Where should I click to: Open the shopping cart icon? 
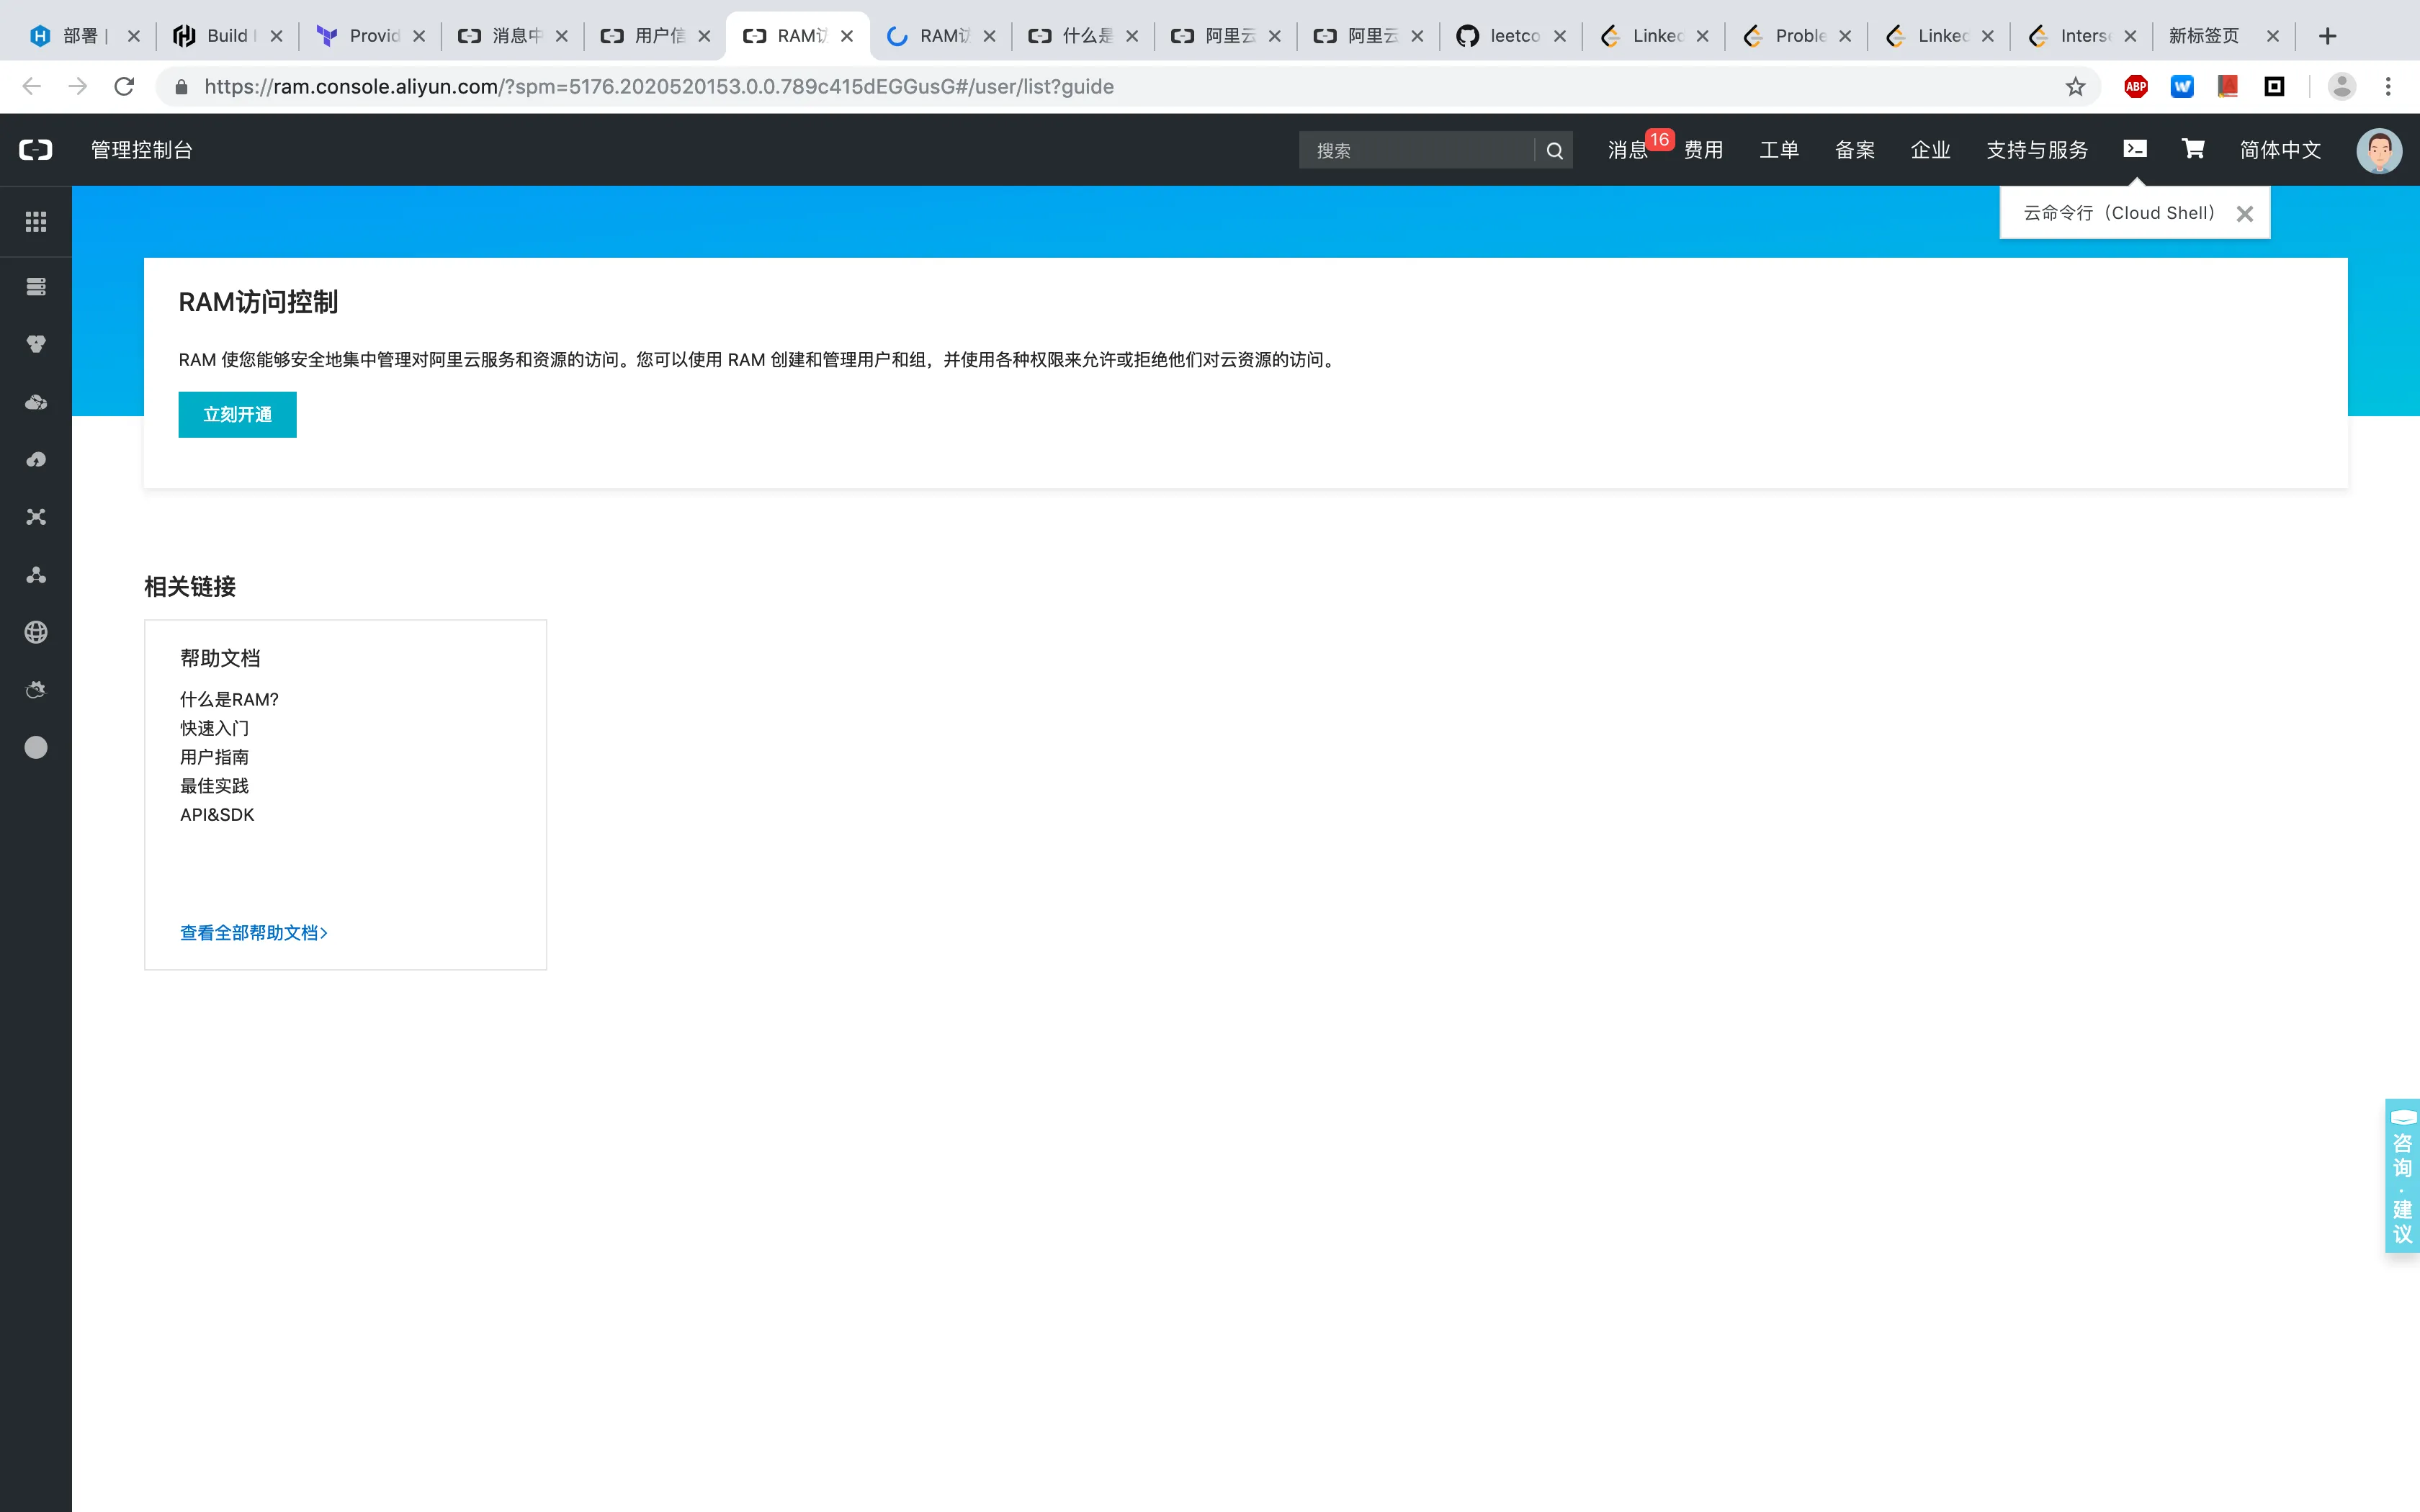(x=2193, y=149)
